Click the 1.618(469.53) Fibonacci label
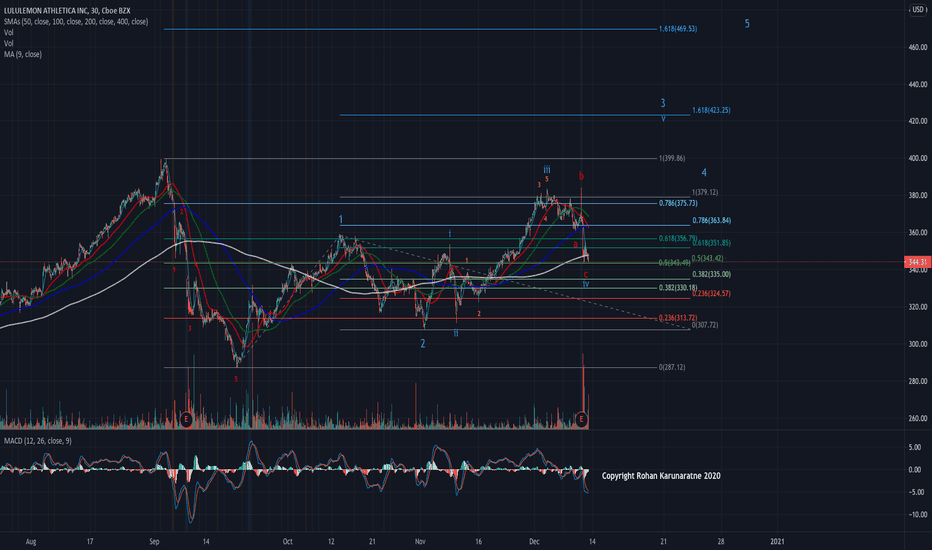 pos(678,29)
